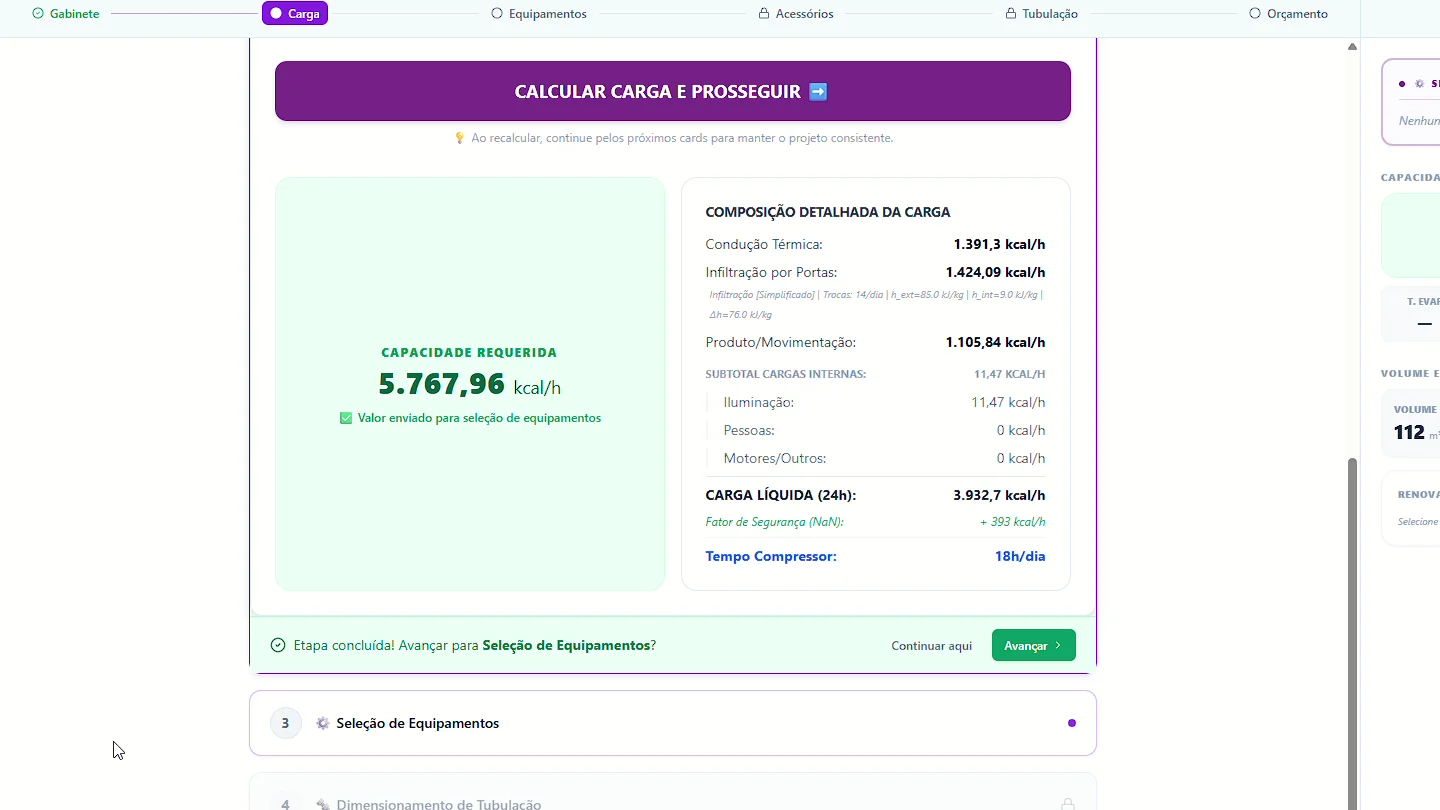Click the gear icon in right sidebar card
The width and height of the screenshot is (1440, 810).
point(1419,84)
